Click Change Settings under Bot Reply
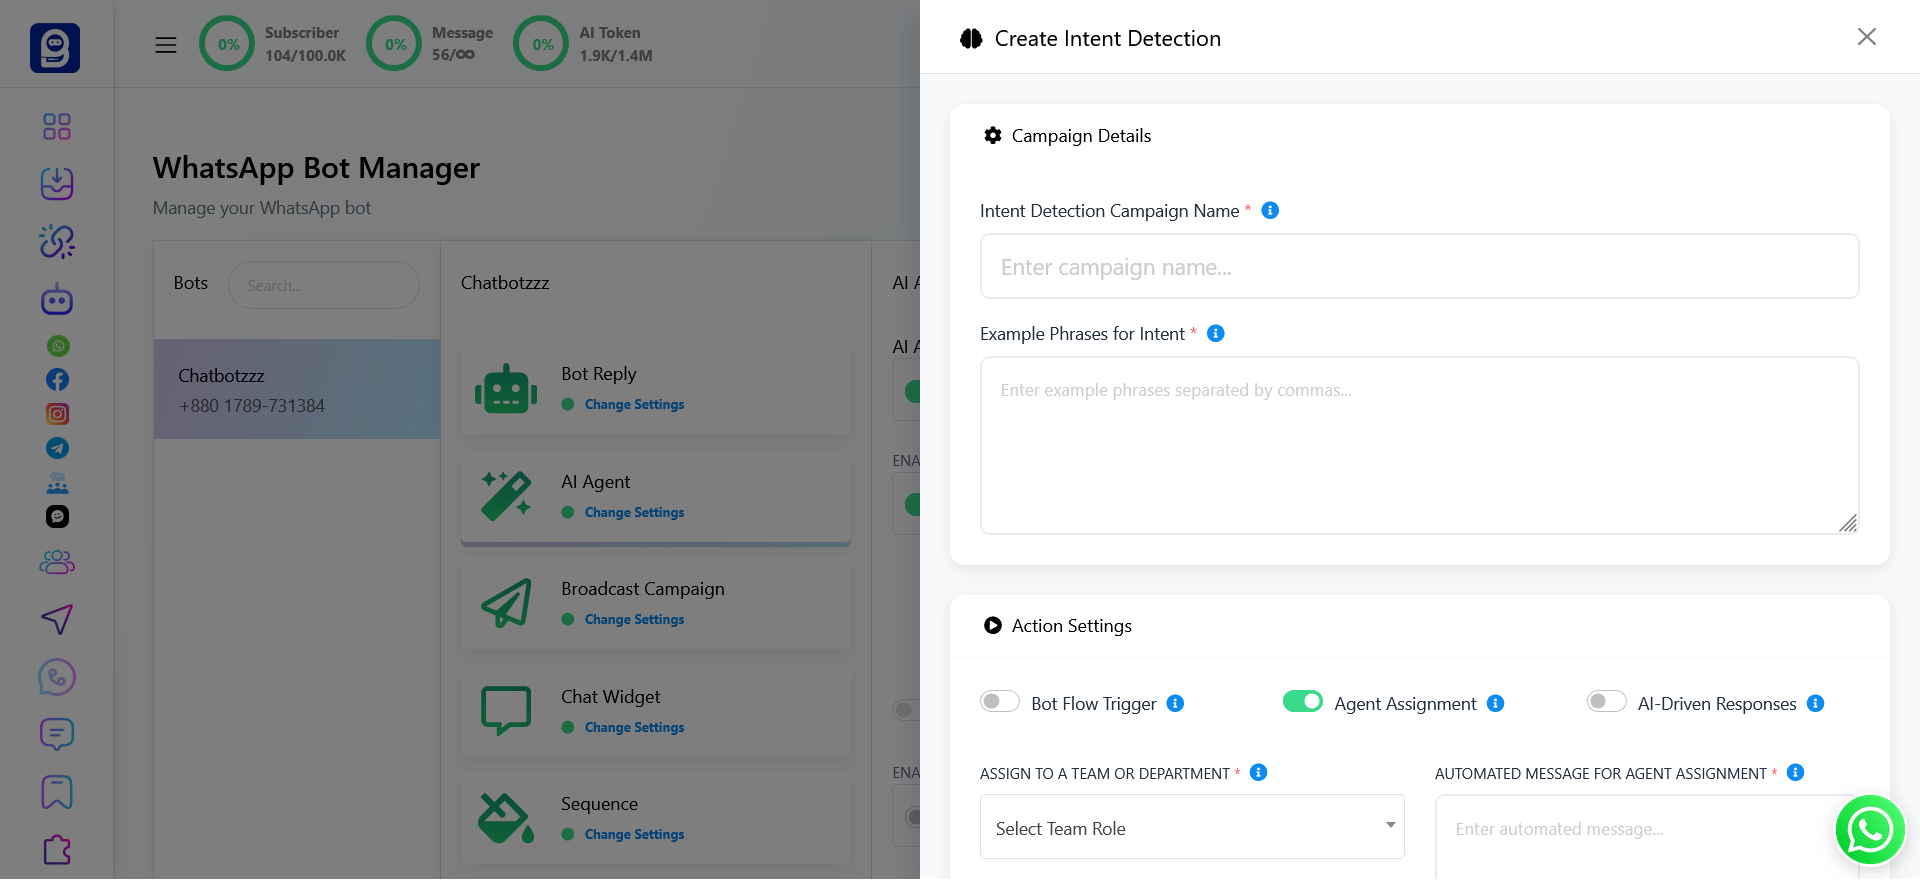The height and width of the screenshot is (880, 1920). 634,405
